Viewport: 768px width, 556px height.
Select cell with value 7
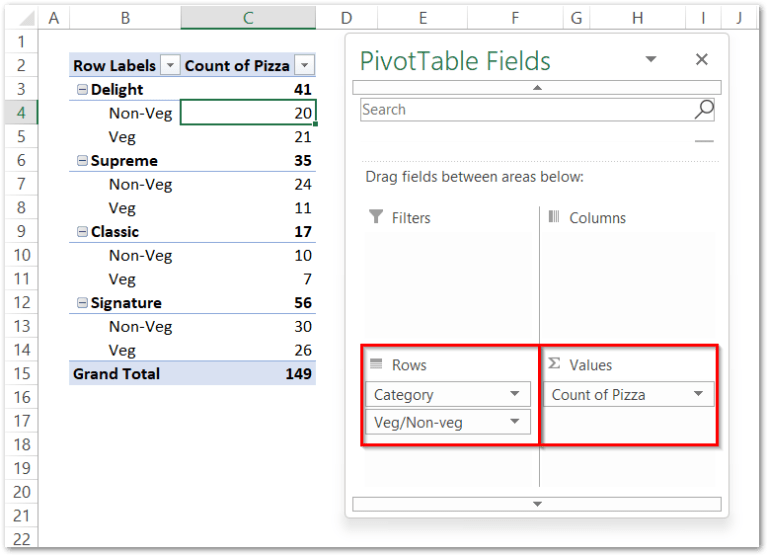pyautogui.click(x=248, y=279)
